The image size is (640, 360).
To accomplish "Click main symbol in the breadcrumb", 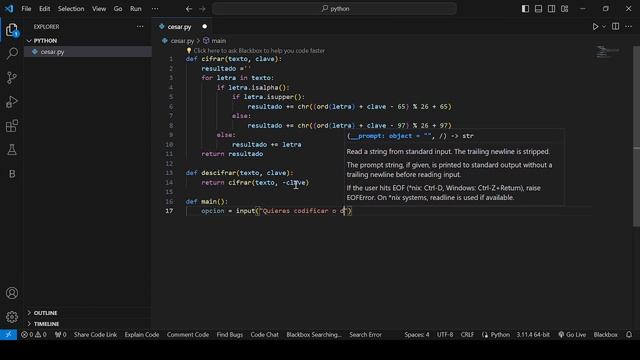I will (x=218, y=41).
